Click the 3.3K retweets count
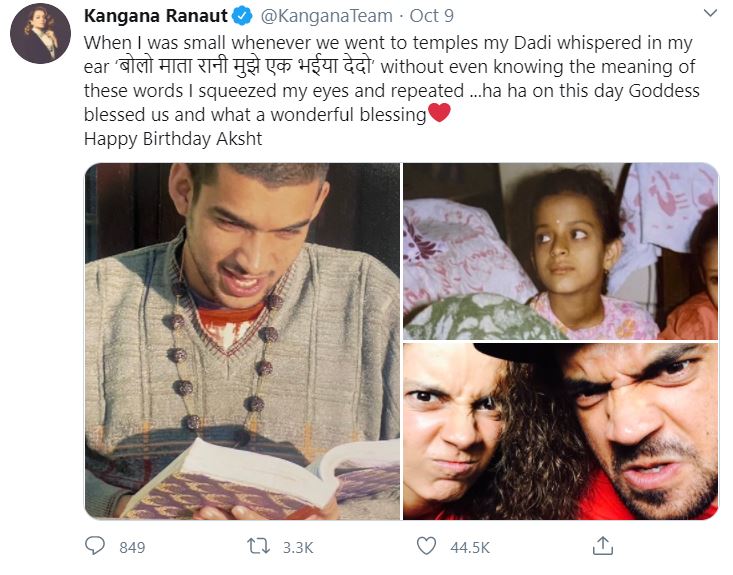This screenshot has width=733, height=575. point(298,547)
